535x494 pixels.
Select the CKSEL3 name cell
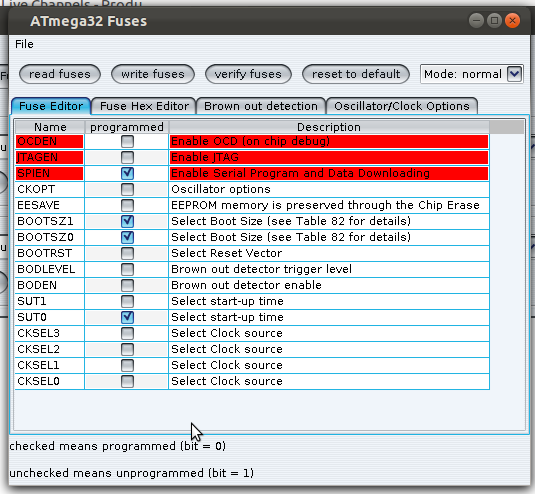point(49,333)
